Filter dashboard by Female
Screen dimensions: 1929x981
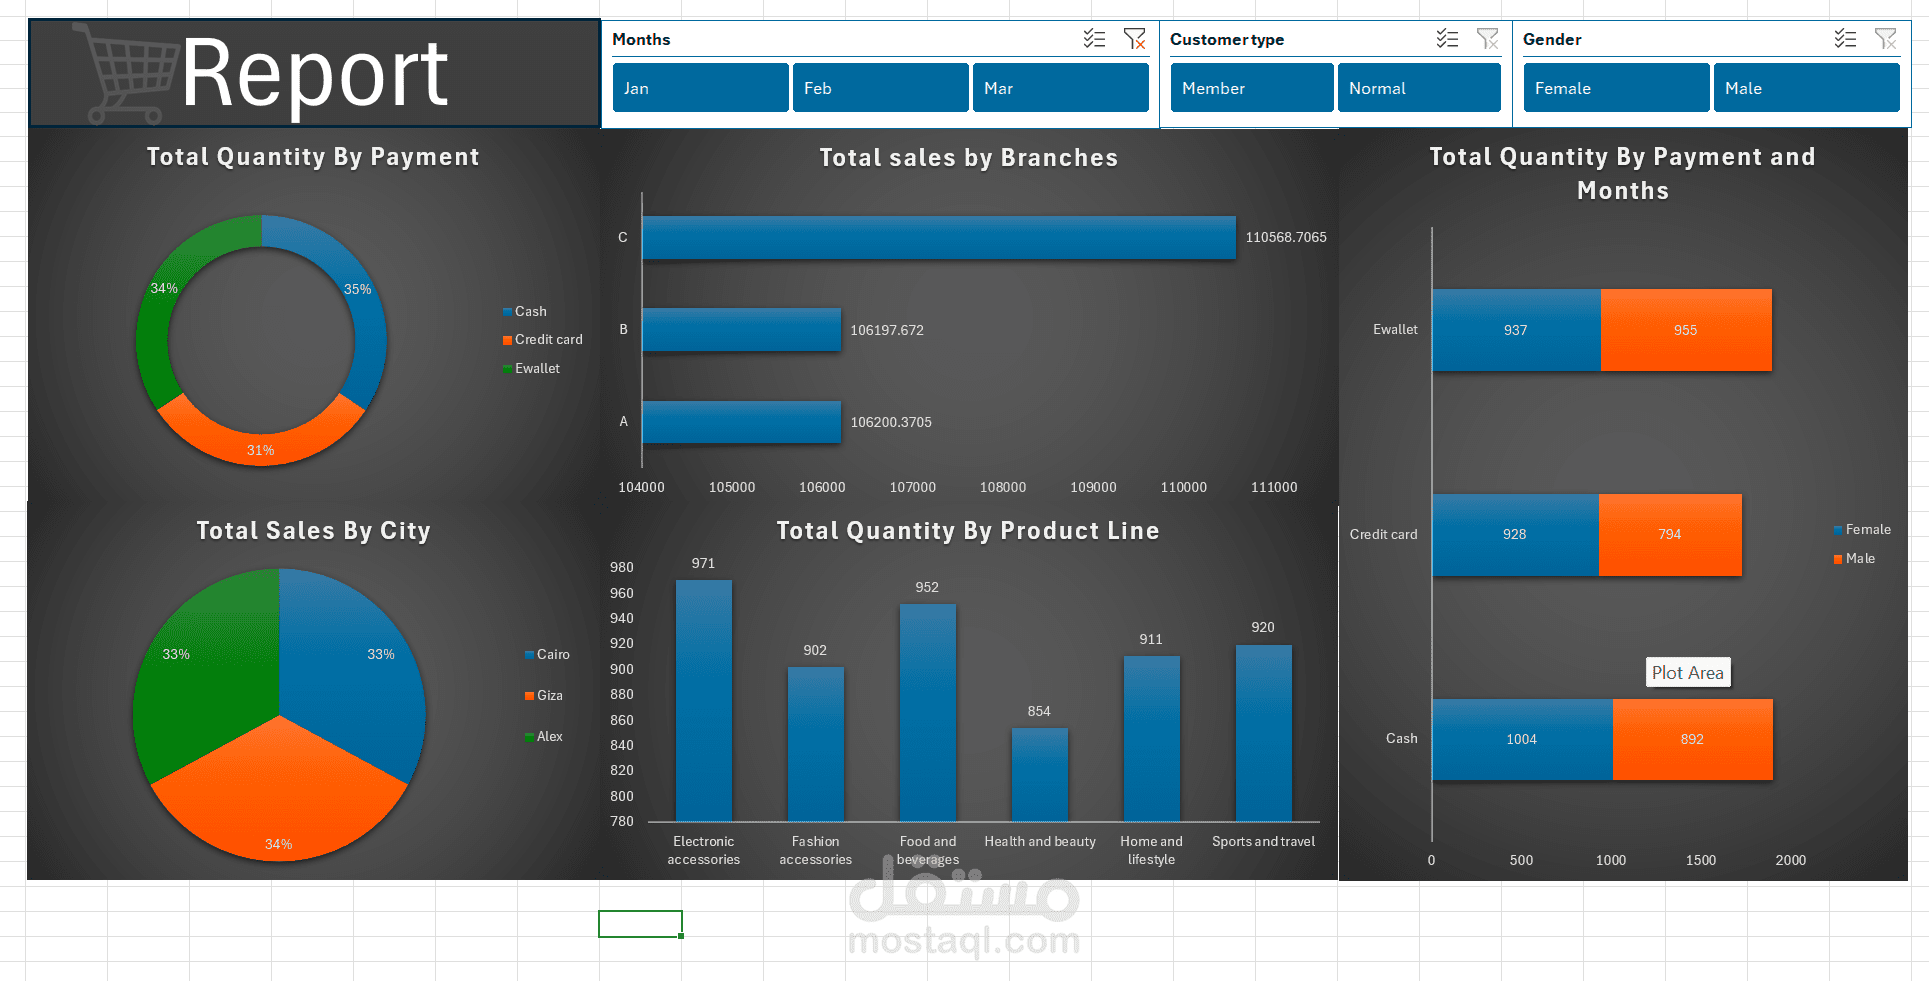tap(1616, 88)
